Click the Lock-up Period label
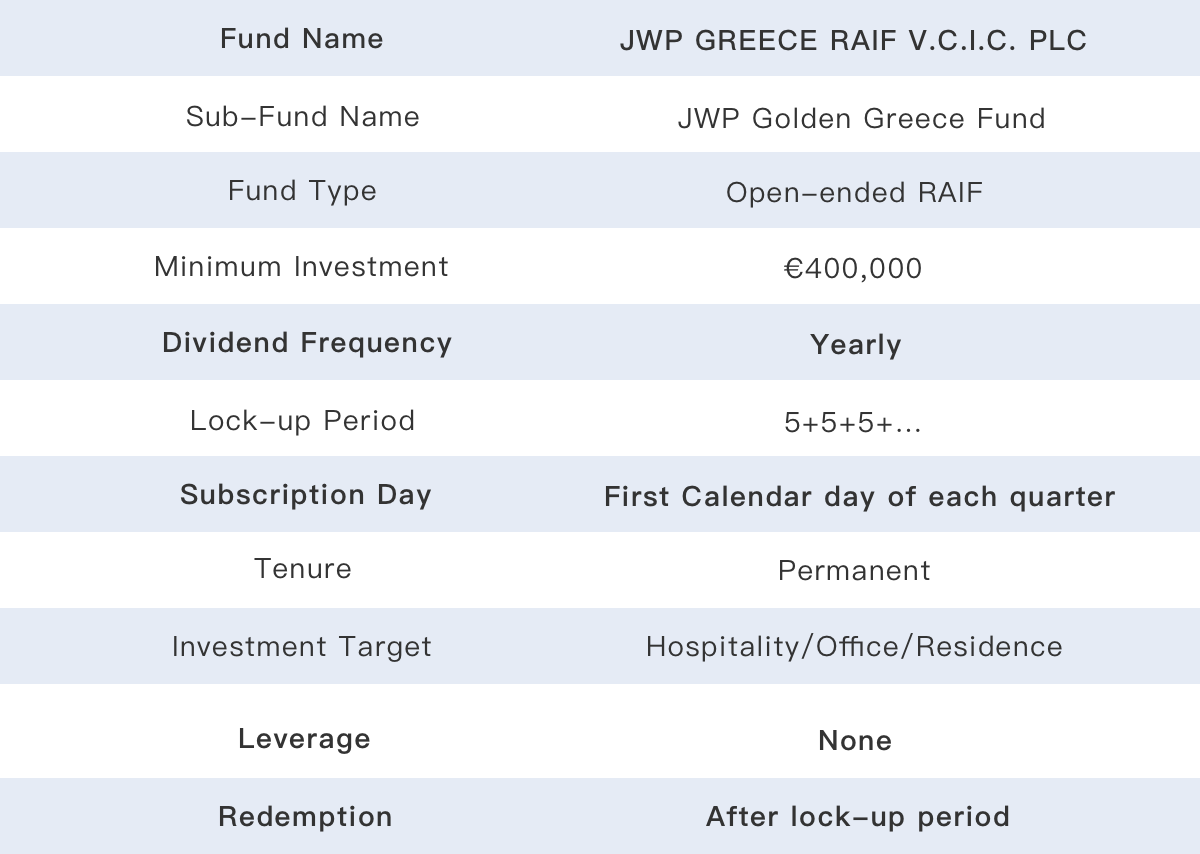 pyautogui.click(x=303, y=420)
